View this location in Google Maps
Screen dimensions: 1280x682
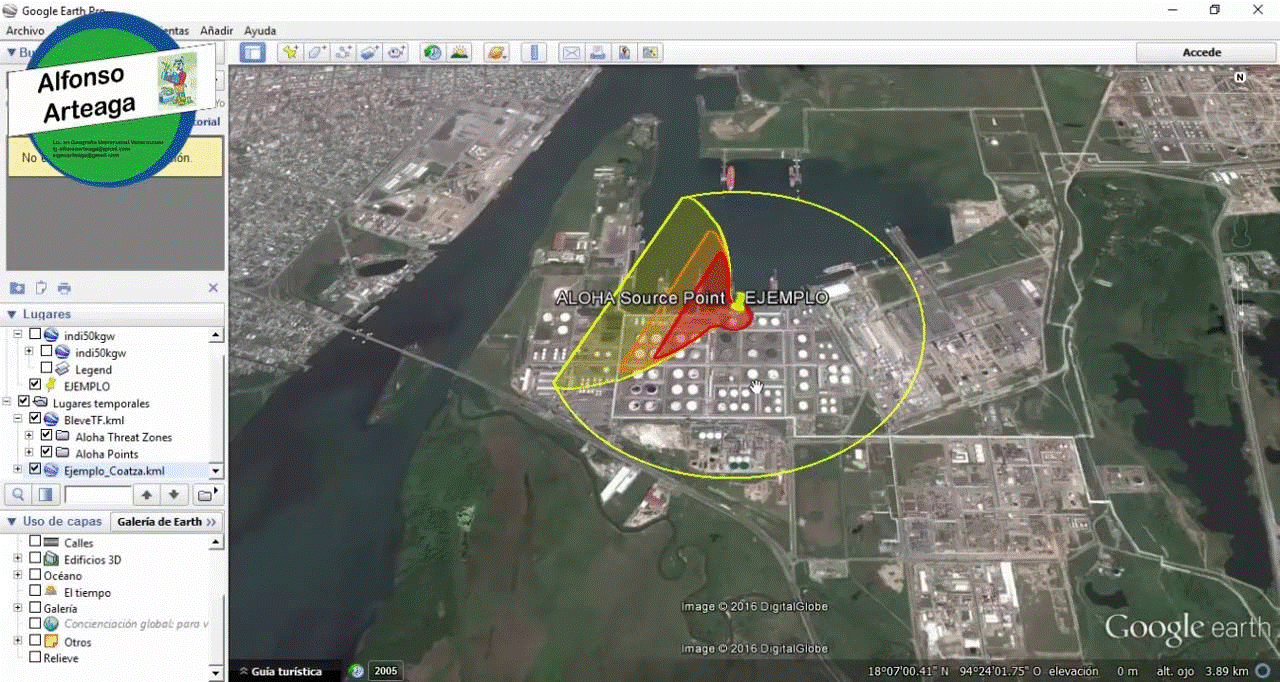pos(650,53)
